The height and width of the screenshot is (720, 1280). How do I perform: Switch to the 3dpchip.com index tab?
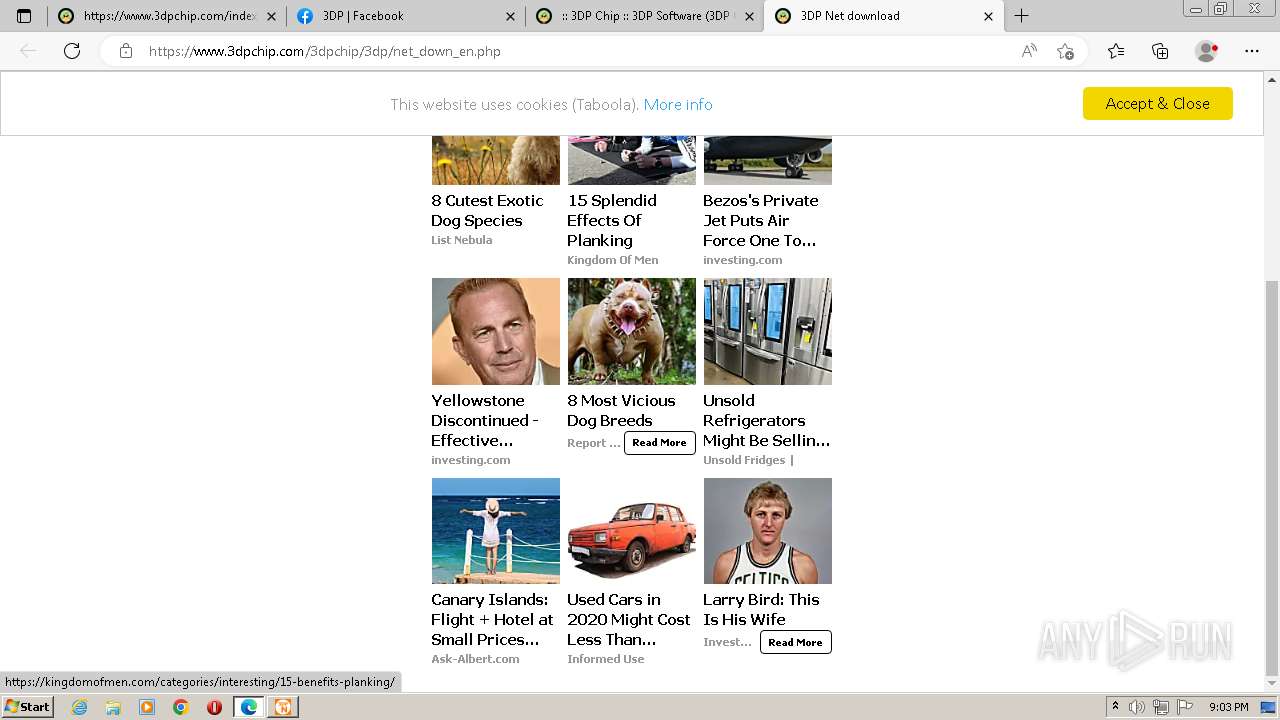click(x=166, y=16)
